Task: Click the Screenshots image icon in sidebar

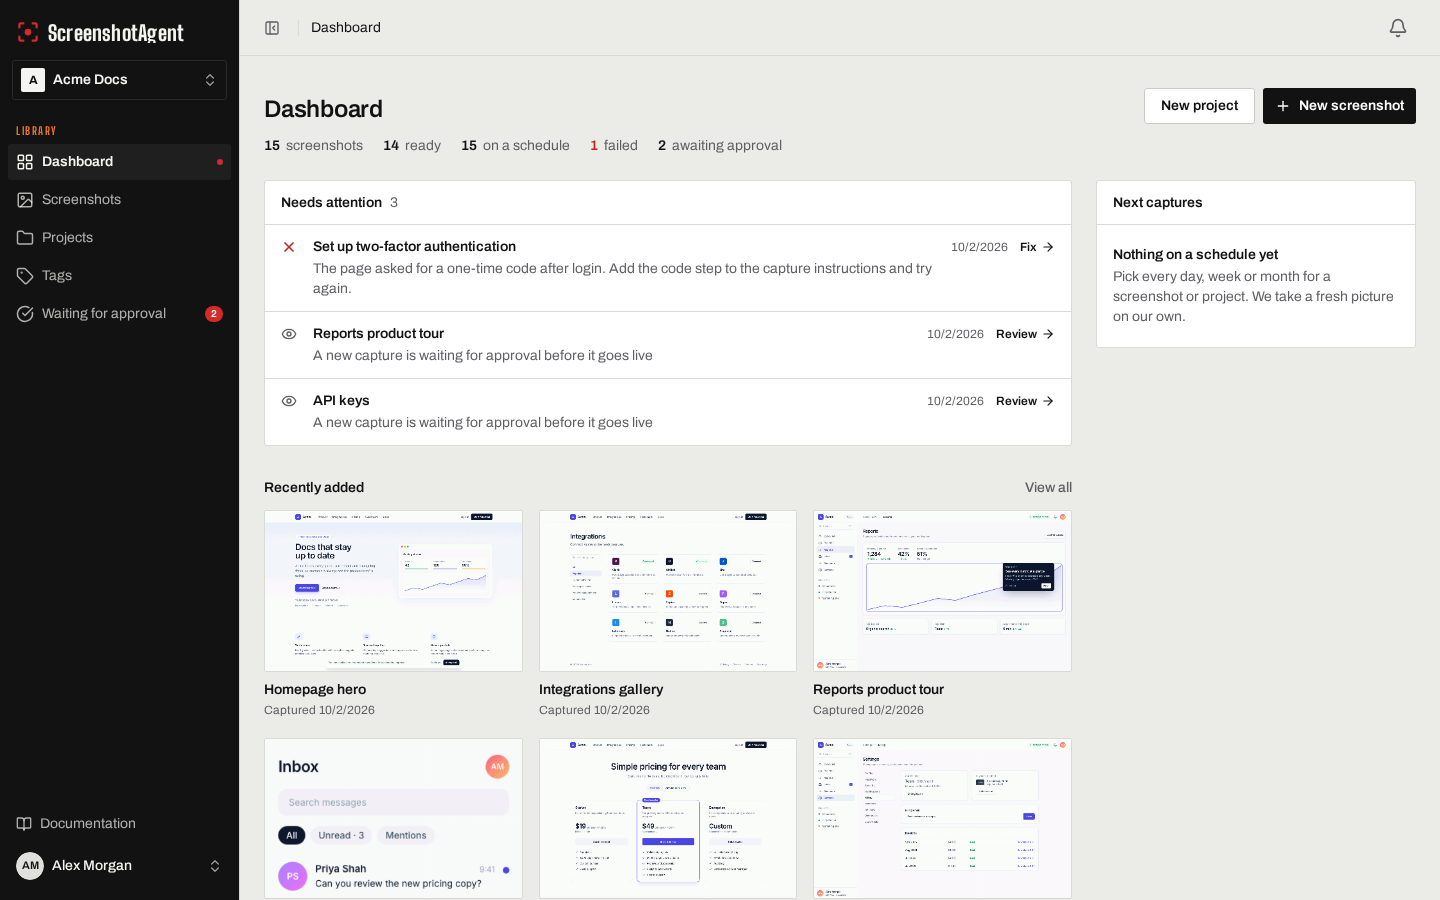Action: point(25,200)
